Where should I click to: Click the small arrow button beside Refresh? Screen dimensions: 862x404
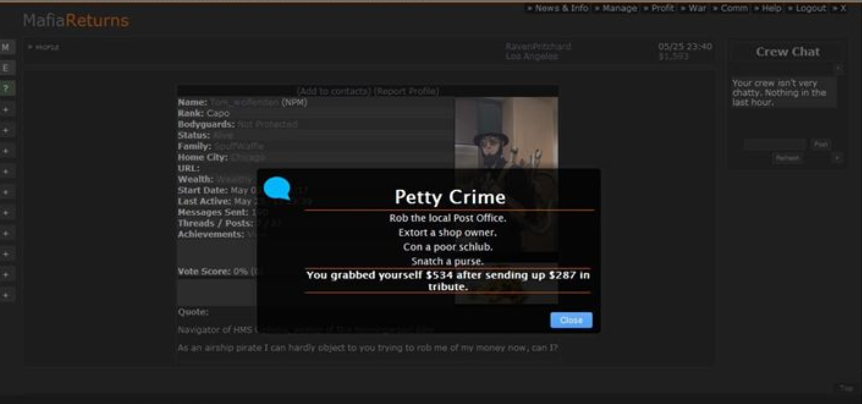pos(836,158)
